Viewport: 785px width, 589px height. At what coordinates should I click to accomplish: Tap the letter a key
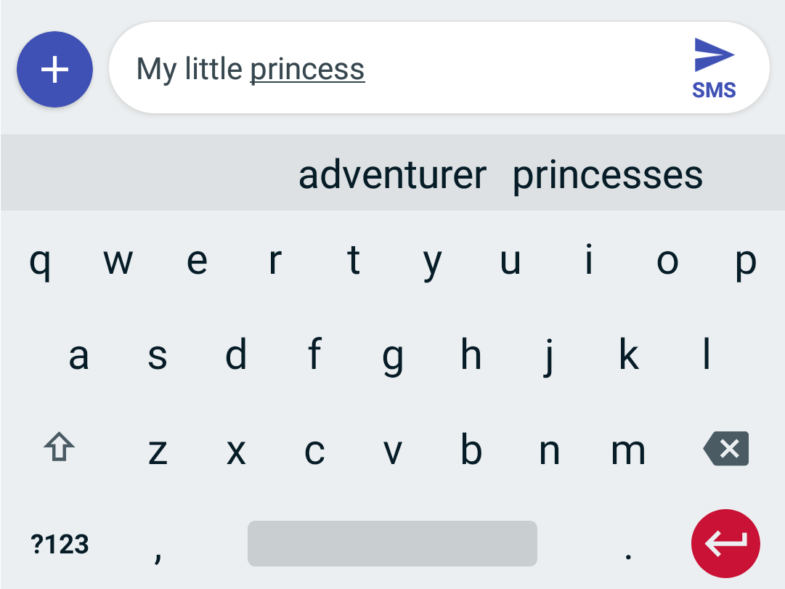click(79, 356)
